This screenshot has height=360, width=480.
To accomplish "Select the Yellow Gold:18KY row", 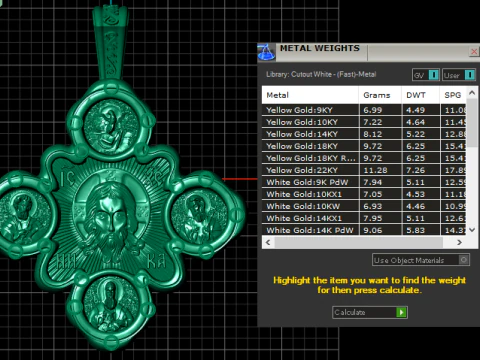I will [364, 146].
